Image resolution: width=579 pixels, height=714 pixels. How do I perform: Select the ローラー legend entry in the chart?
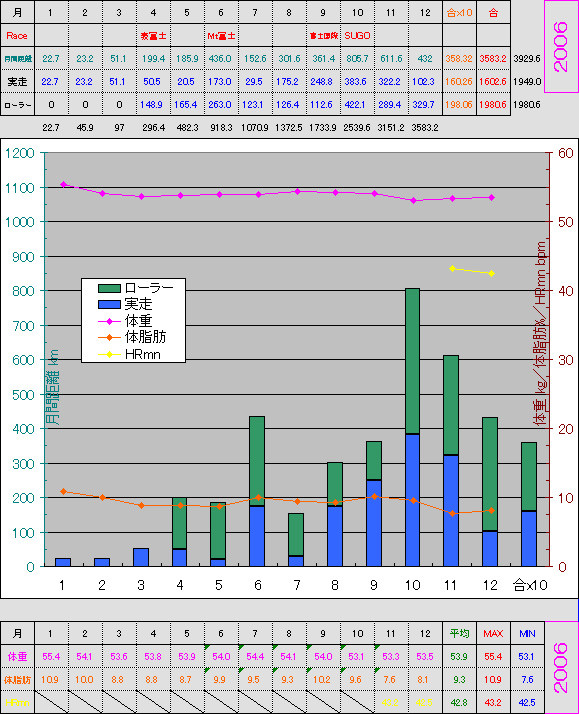tap(135, 288)
